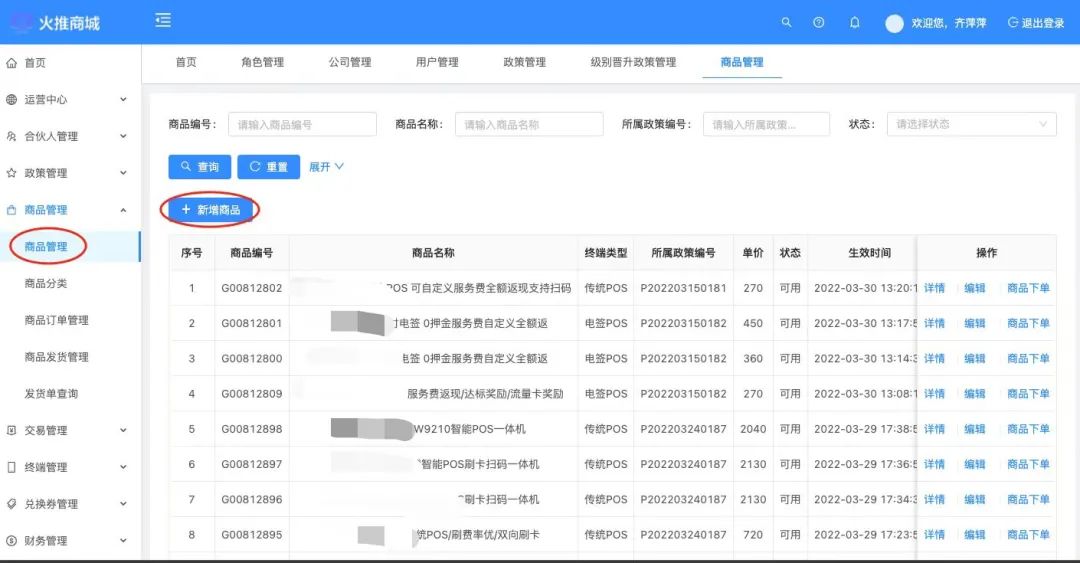Expand 政策管理 sidebar menu
Image resolution: width=1080 pixels, height=563 pixels.
pyautogui.click(x=70, y=173)
